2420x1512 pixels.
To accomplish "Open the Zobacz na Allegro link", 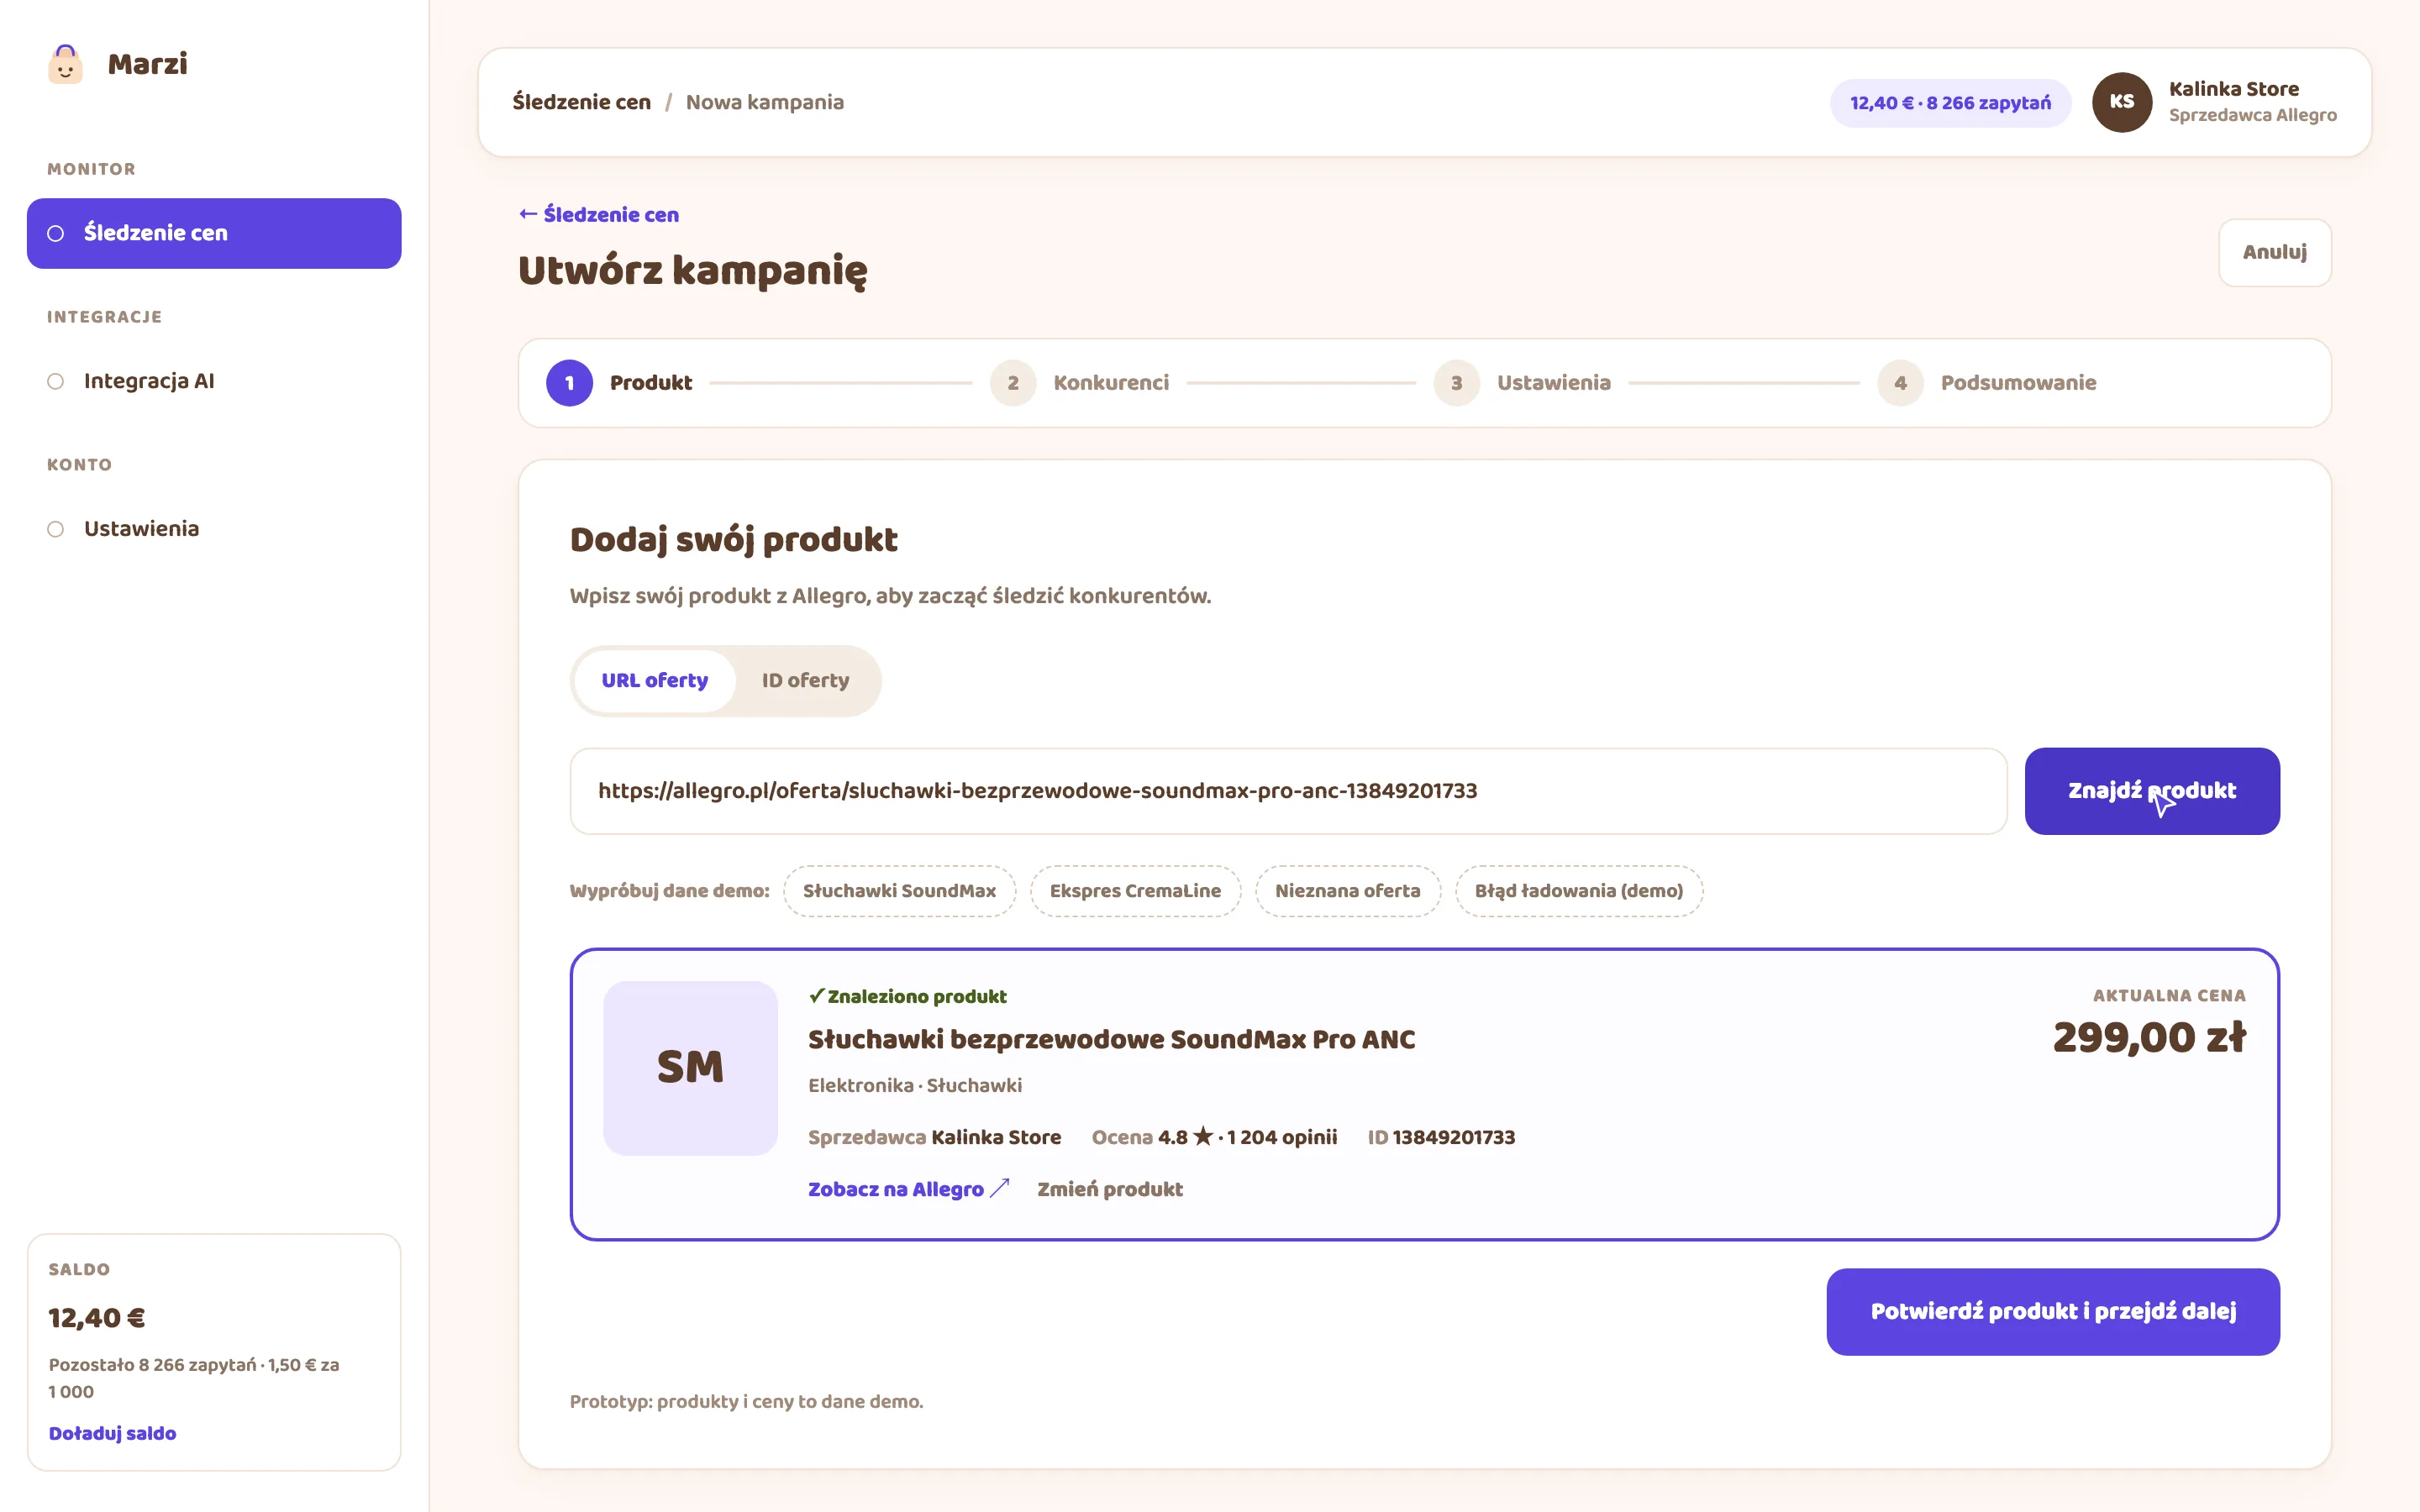I will [909, 1189].
